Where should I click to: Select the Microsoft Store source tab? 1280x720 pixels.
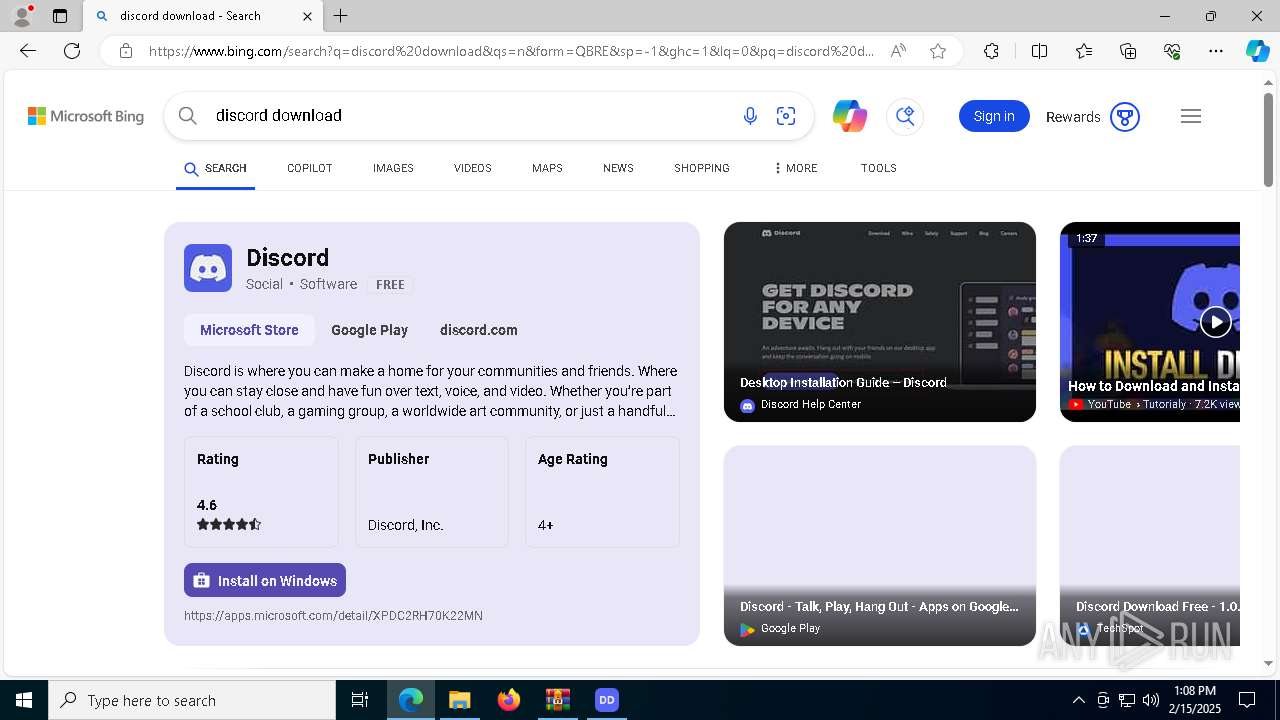point(249,330)
